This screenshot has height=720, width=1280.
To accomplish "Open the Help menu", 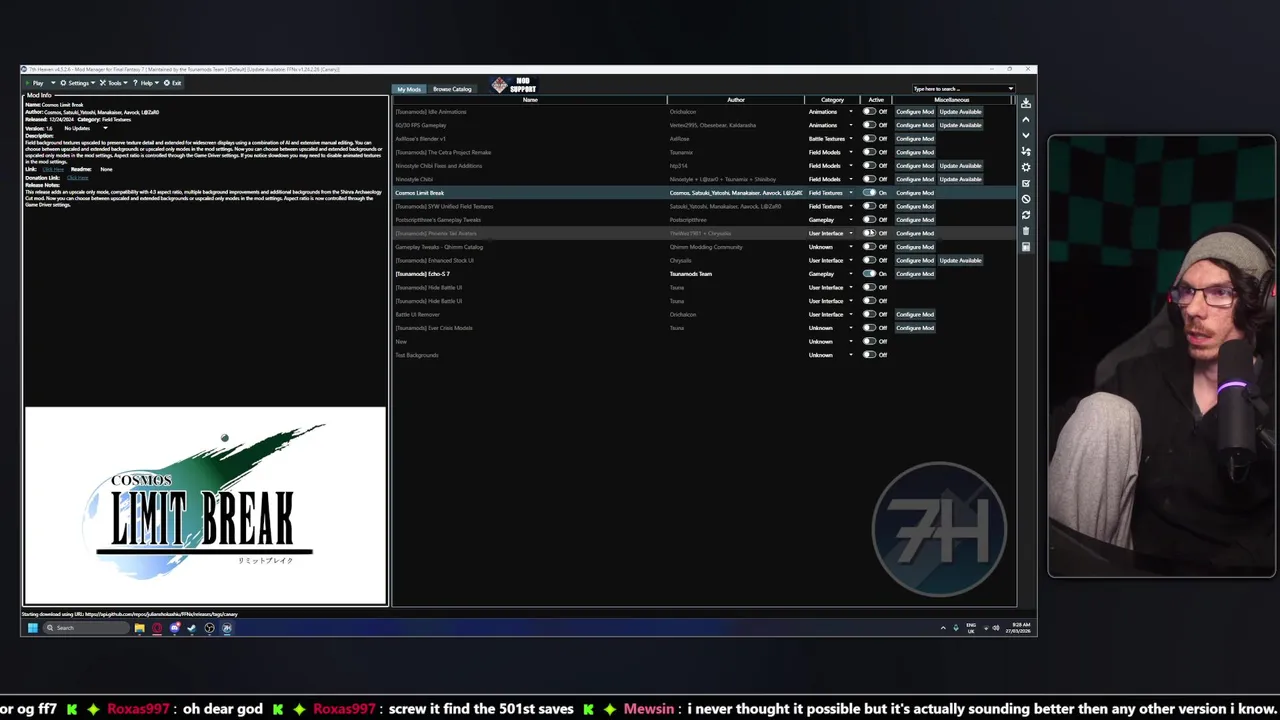I will (146, 83).
